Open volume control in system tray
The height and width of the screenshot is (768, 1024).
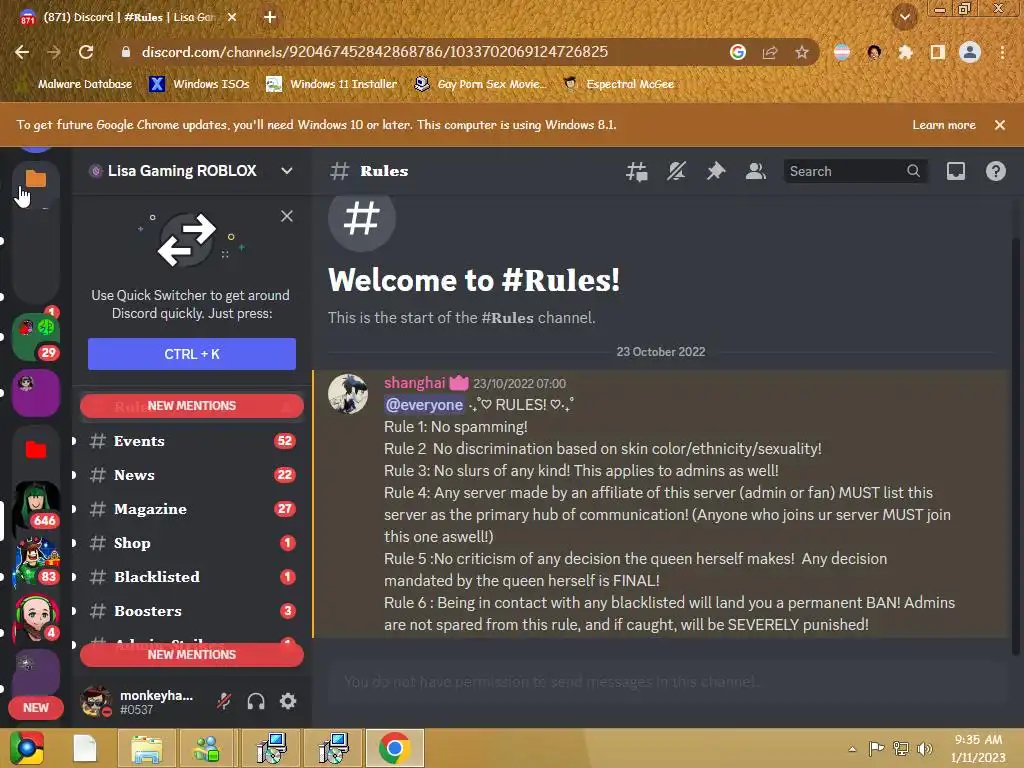tap(925, 749)
